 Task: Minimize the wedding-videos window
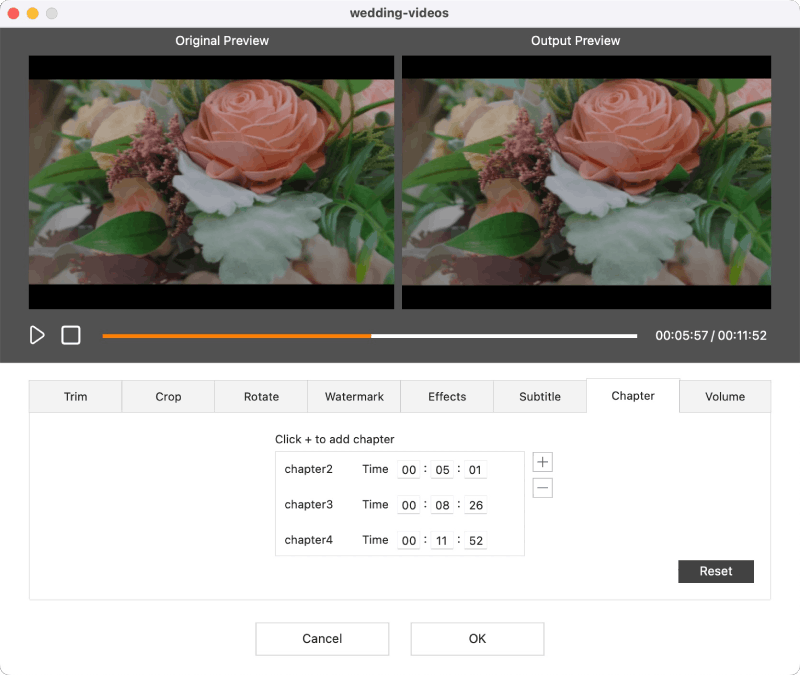click(33, 13)
